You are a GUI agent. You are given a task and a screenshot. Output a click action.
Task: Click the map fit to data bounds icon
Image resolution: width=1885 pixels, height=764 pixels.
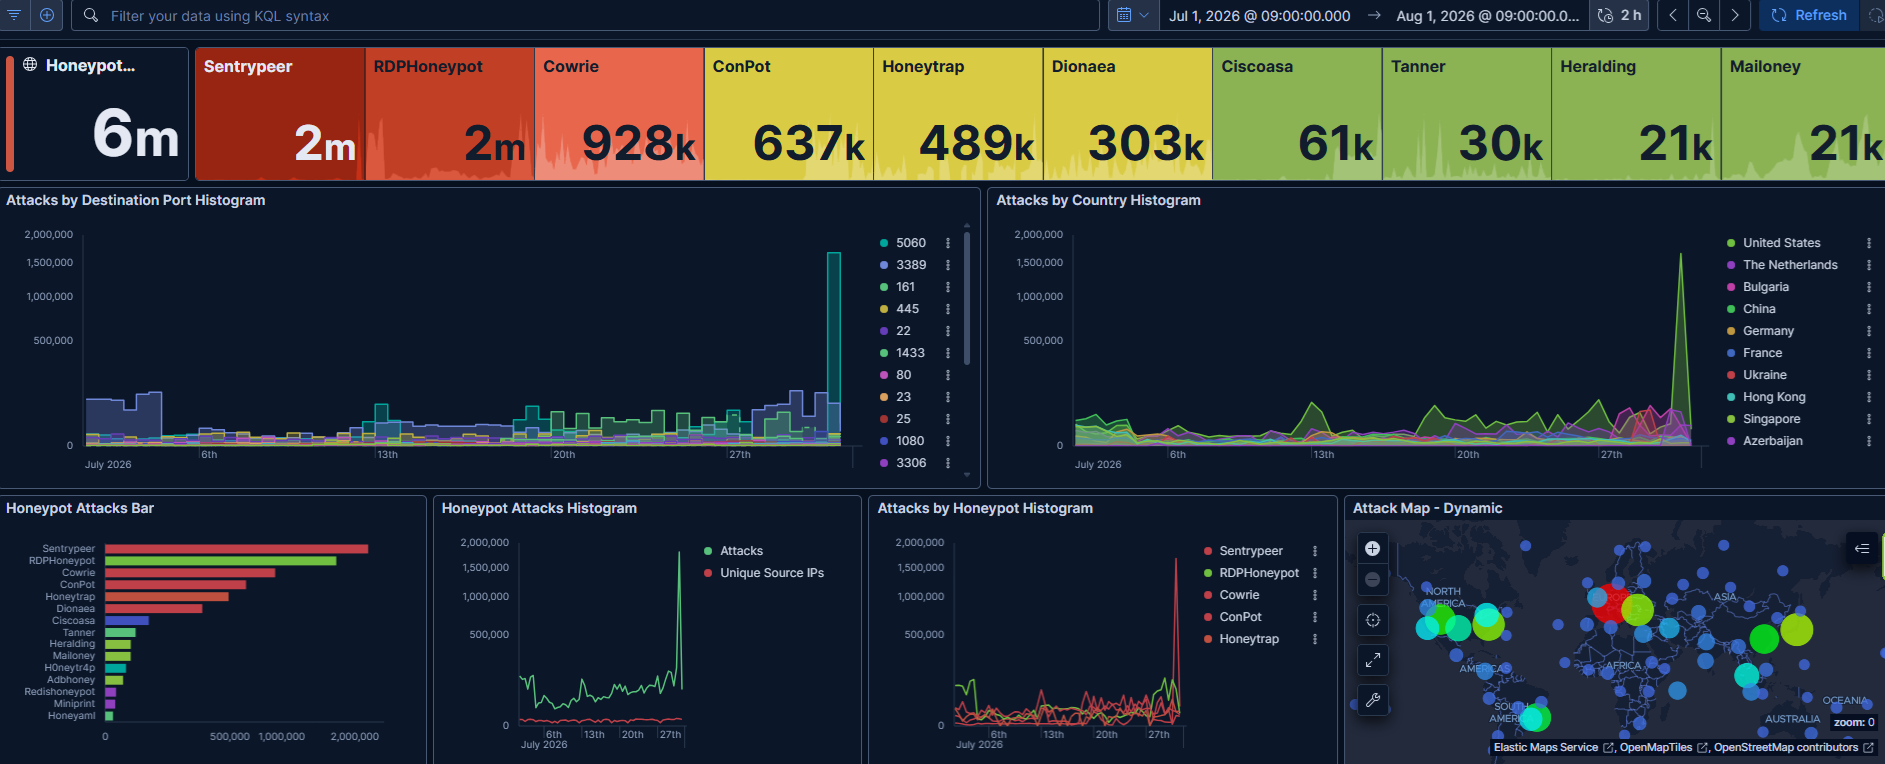[x=1373, y=620]
